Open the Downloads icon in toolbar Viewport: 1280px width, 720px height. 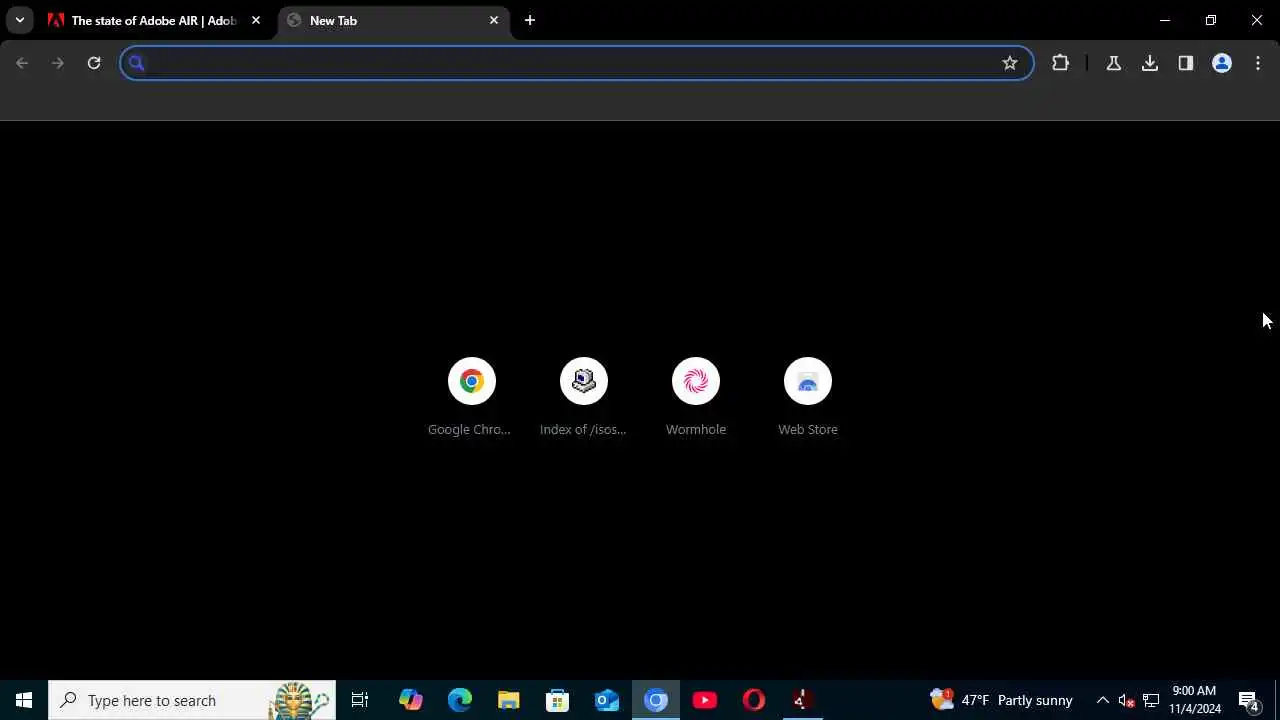pyautogui.click(x=1150, y=63)
